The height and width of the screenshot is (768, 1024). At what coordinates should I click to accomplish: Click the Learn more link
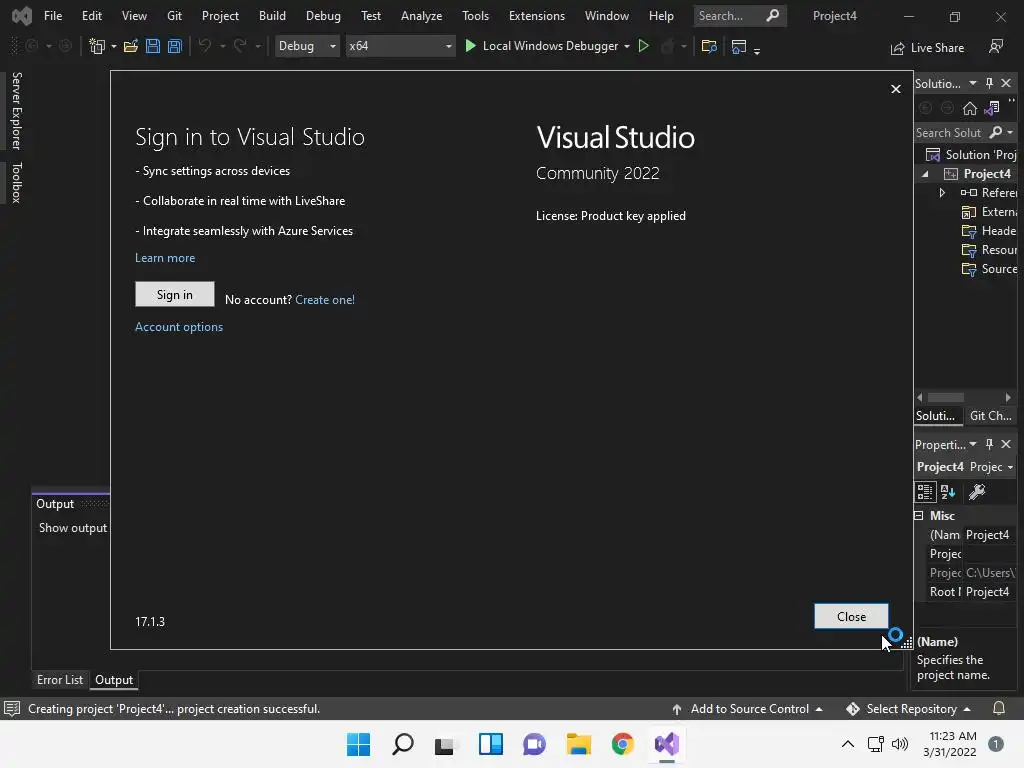165,258
